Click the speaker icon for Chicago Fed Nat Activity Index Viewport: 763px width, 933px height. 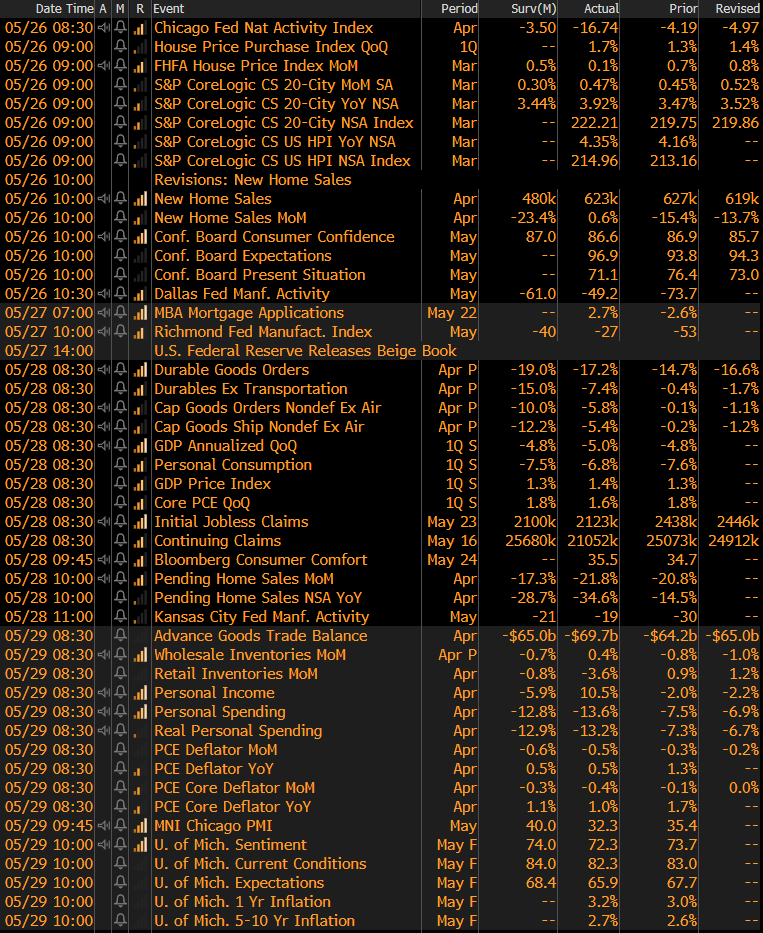[x=104, y=28]
